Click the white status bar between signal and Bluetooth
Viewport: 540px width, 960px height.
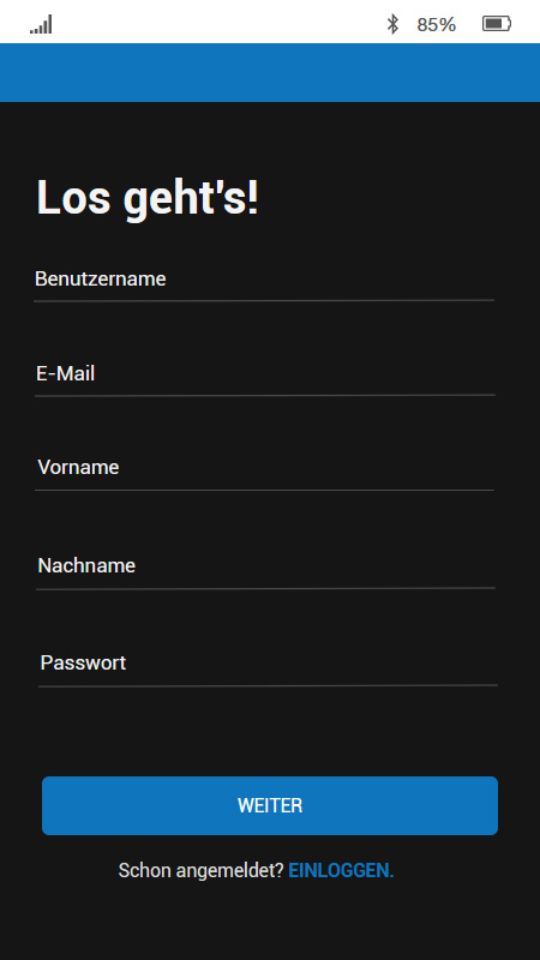point(219,24)
